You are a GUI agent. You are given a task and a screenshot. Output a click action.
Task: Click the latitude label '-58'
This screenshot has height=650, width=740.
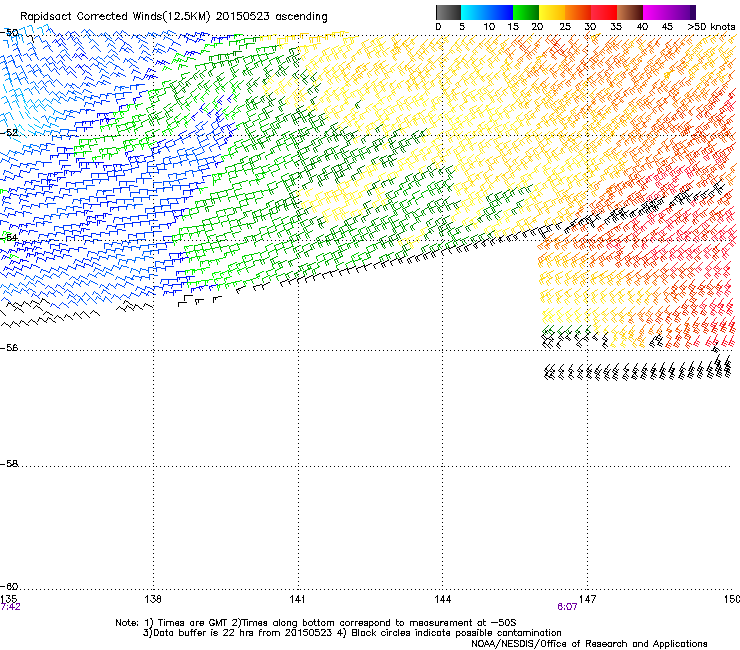pyautogui.click(x=9, y=464)
